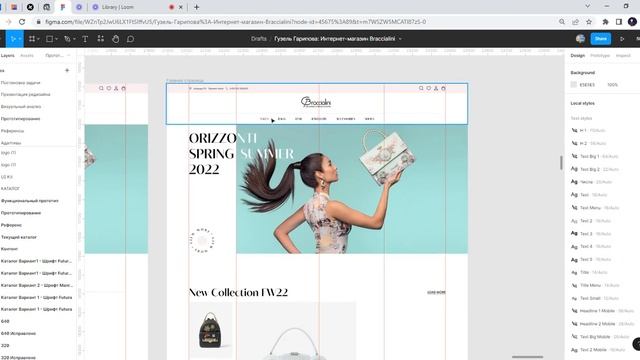The width and height of the screenshot is (640, 360).
Task: Reload the browser page
Action: 22,22
